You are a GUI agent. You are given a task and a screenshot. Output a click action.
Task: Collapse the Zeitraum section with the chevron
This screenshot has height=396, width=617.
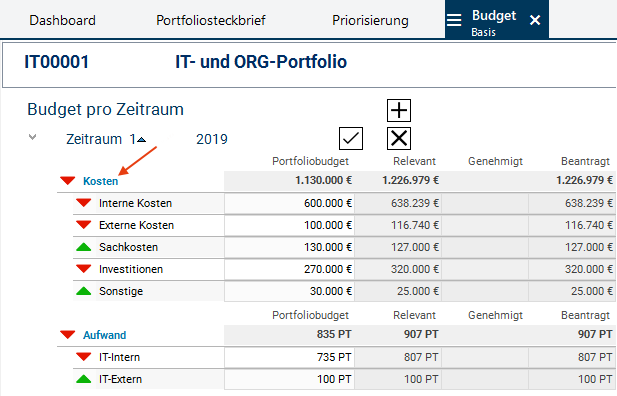[33, 137]
